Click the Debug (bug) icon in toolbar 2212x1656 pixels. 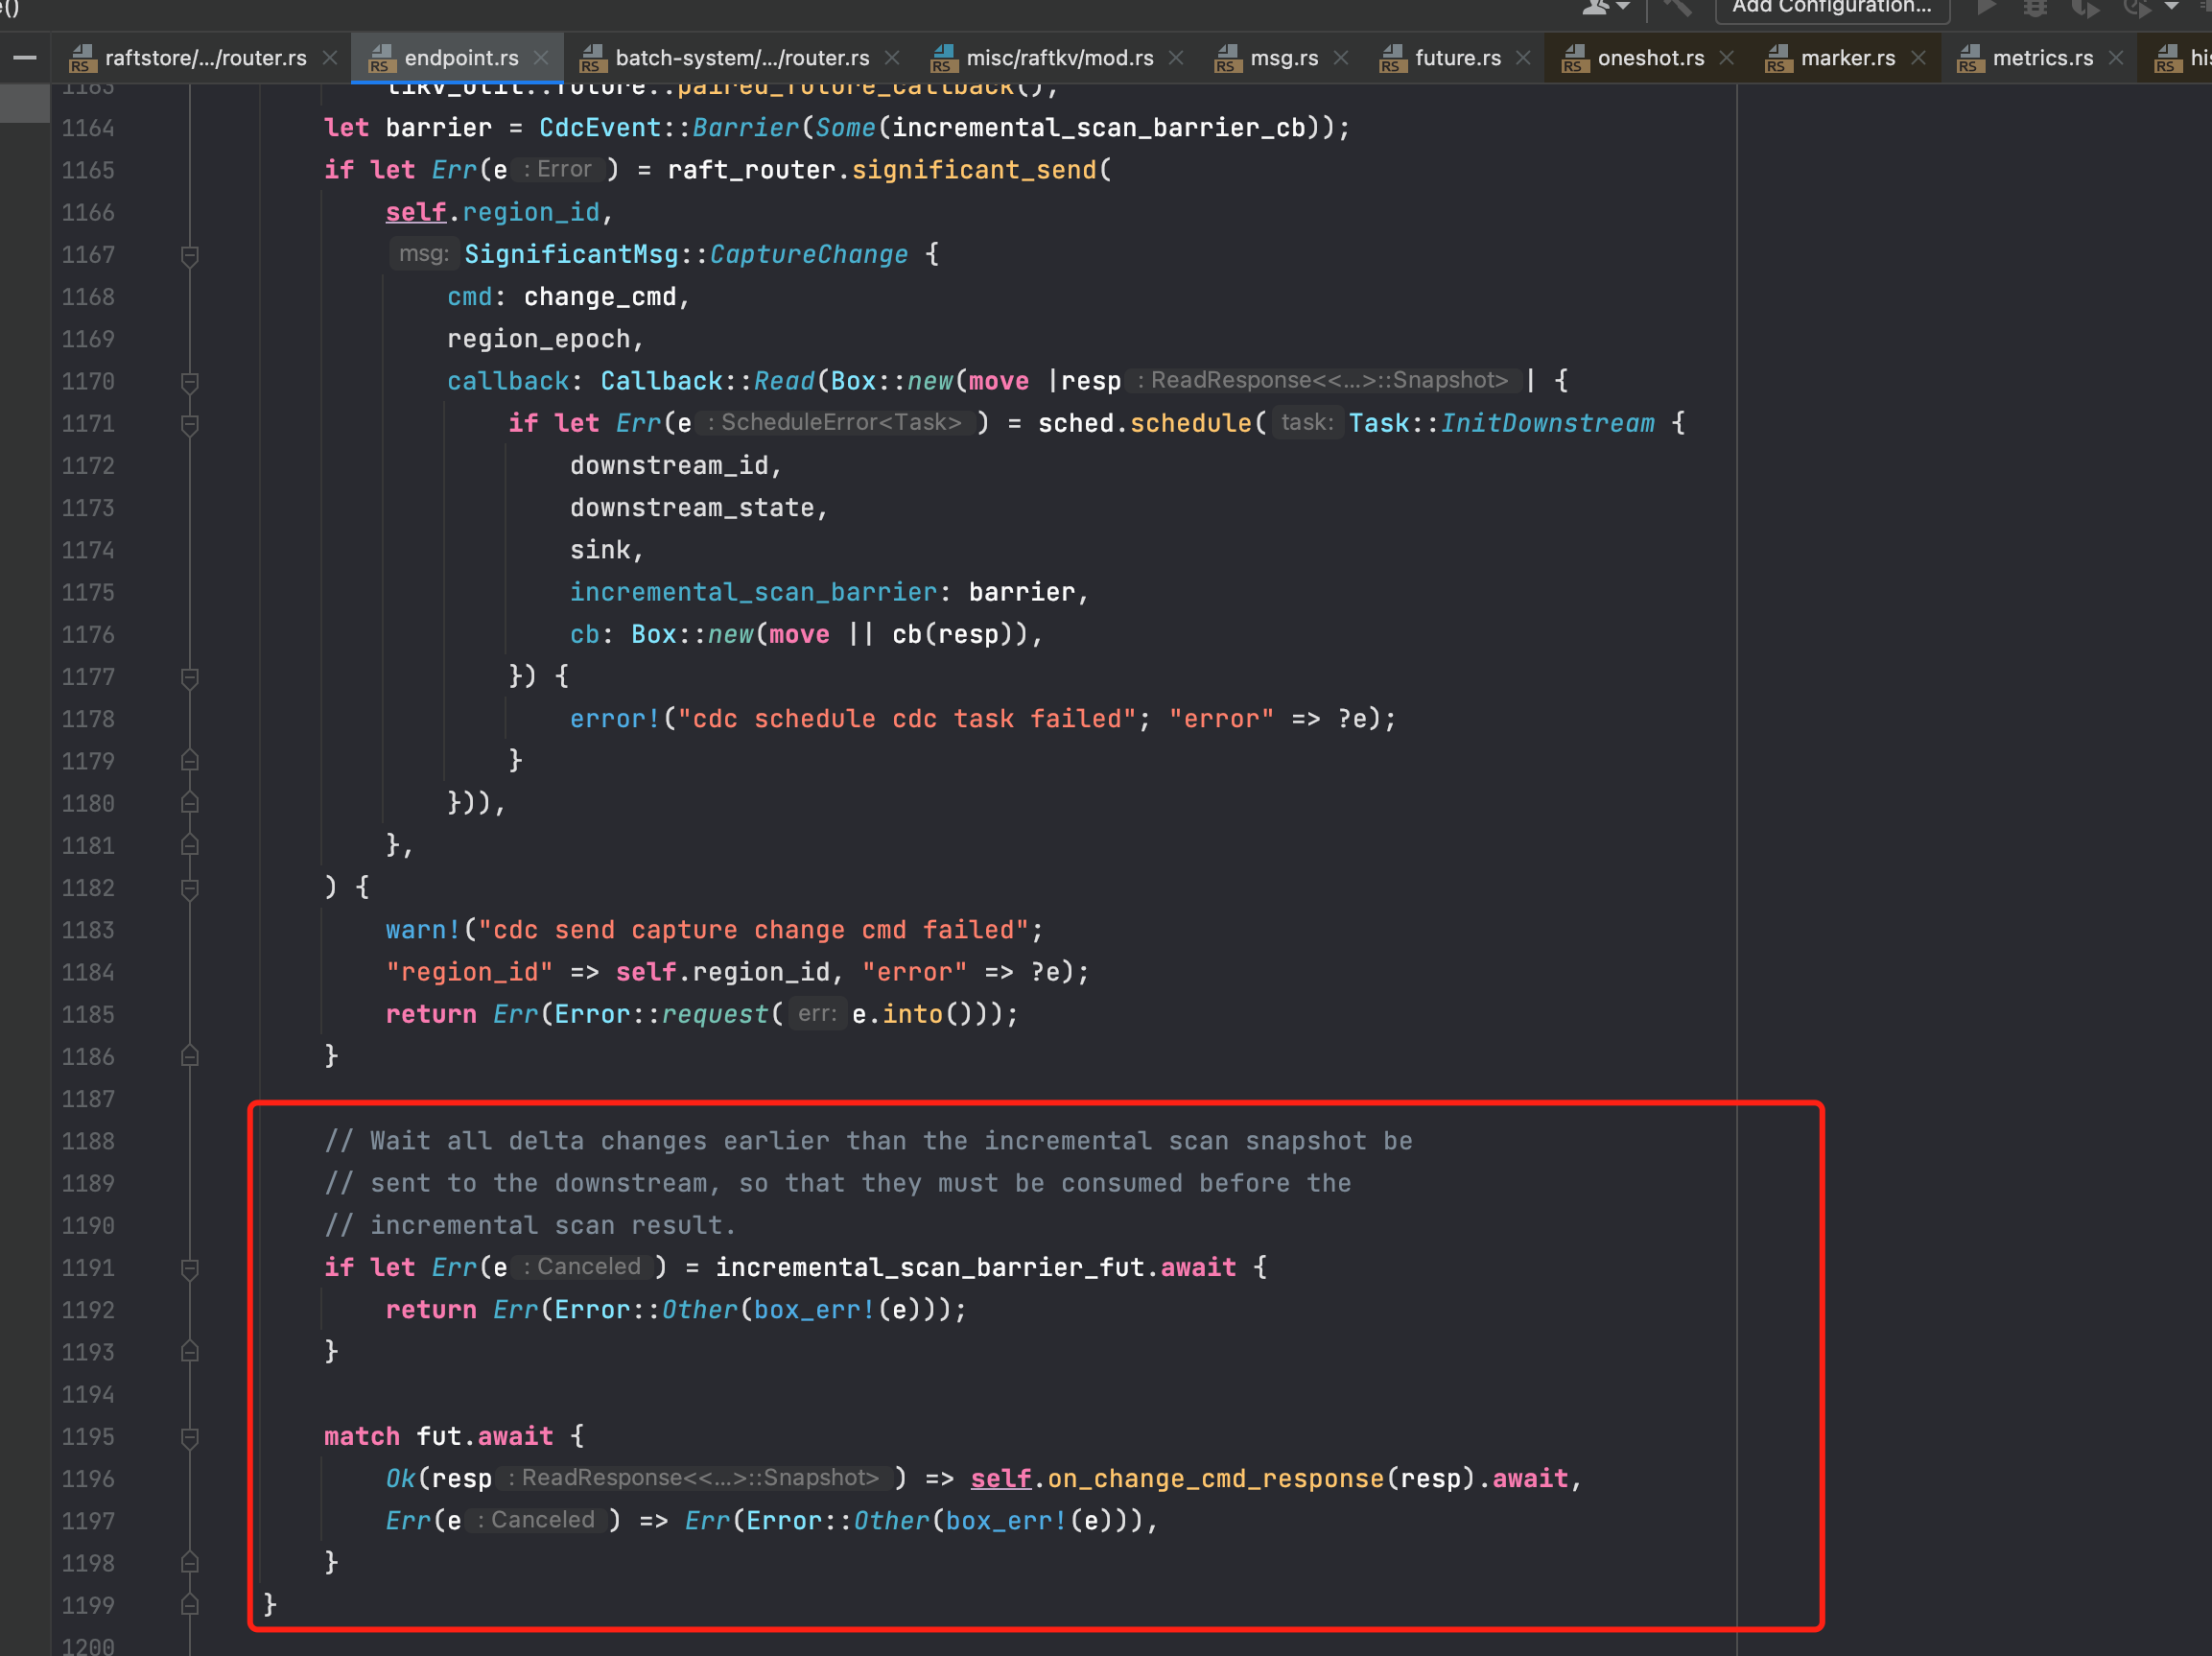tap(2035, 7)
